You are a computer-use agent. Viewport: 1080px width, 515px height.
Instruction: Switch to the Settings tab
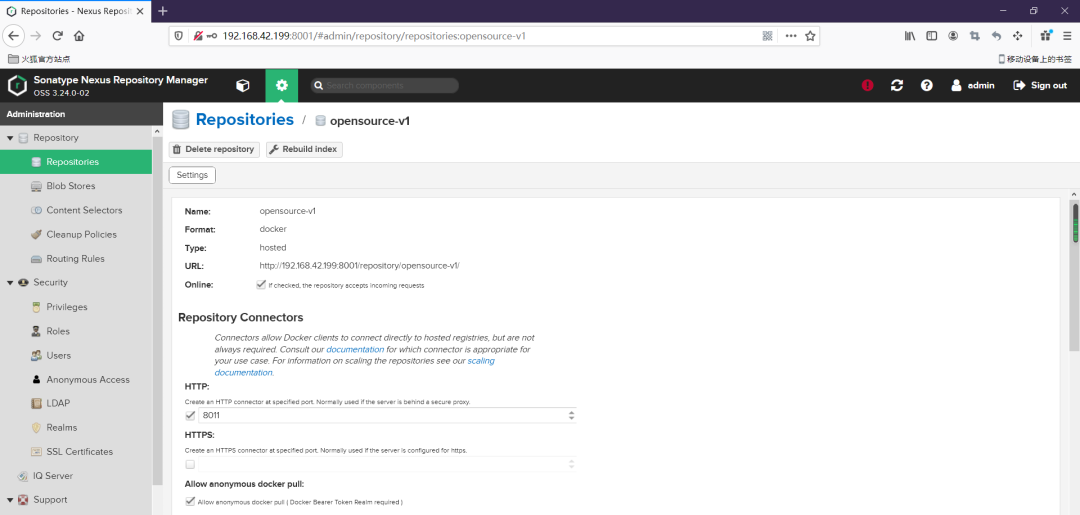pyautogui.click(x=192, y=175)
